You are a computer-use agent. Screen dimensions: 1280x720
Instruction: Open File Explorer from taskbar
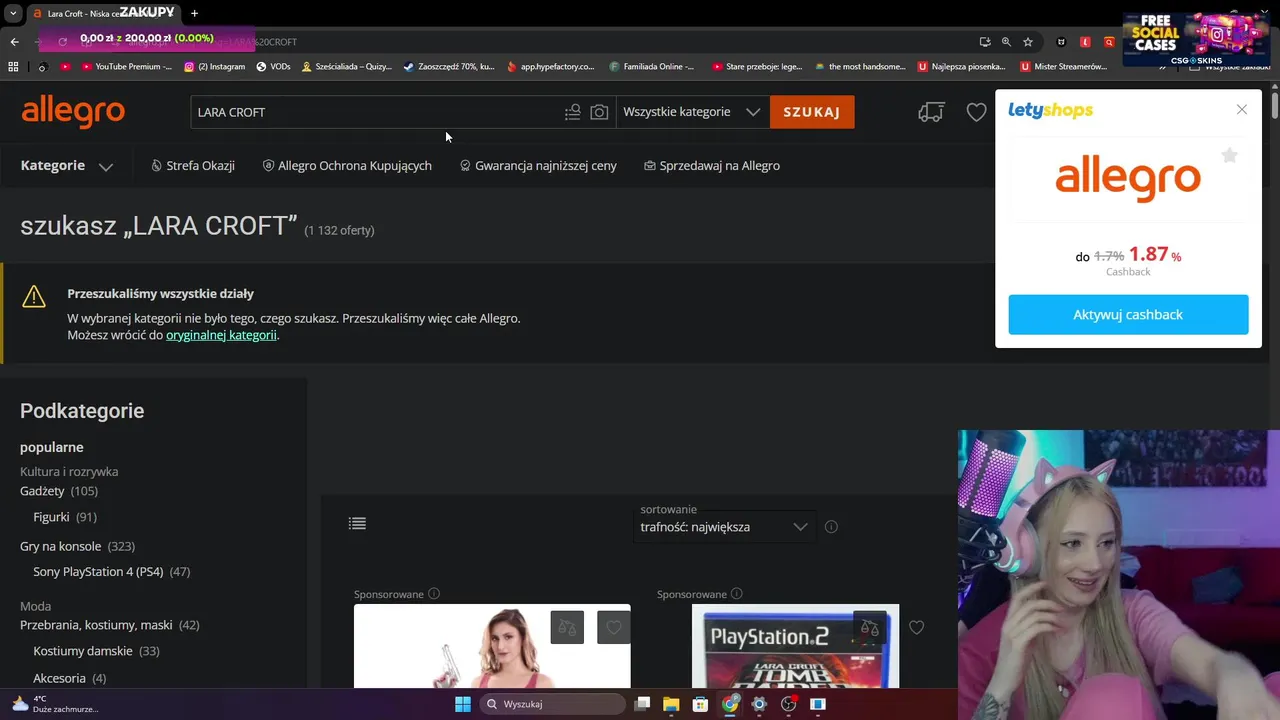[x=671, y=704]
